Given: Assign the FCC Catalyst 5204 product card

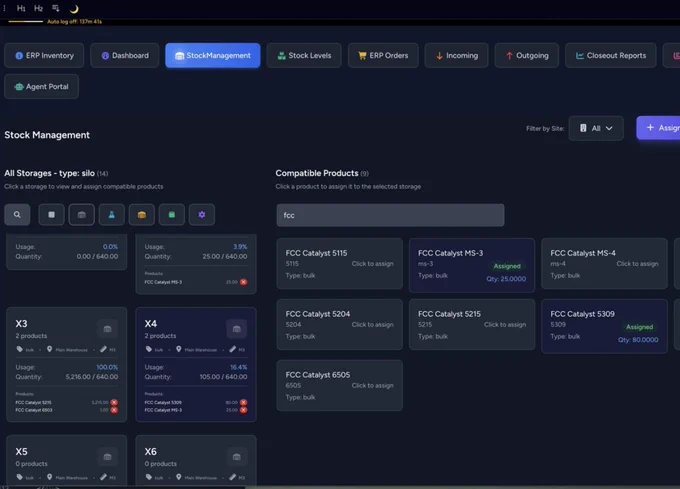Looking at the screenshot, I should [340, 324].
